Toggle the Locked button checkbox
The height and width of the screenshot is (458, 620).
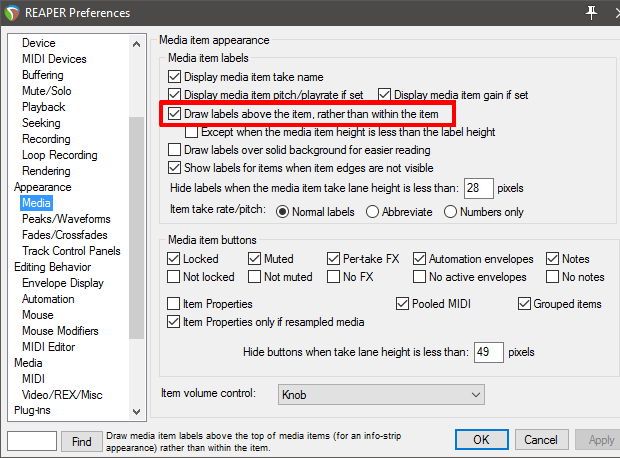[x=173, y=259]
